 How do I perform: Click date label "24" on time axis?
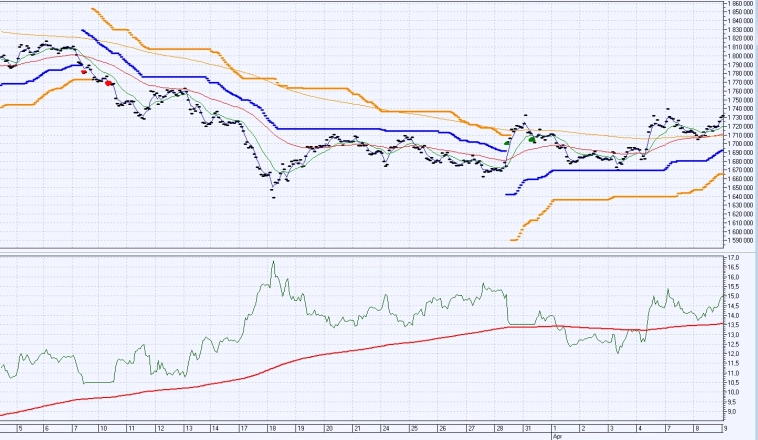386,428
